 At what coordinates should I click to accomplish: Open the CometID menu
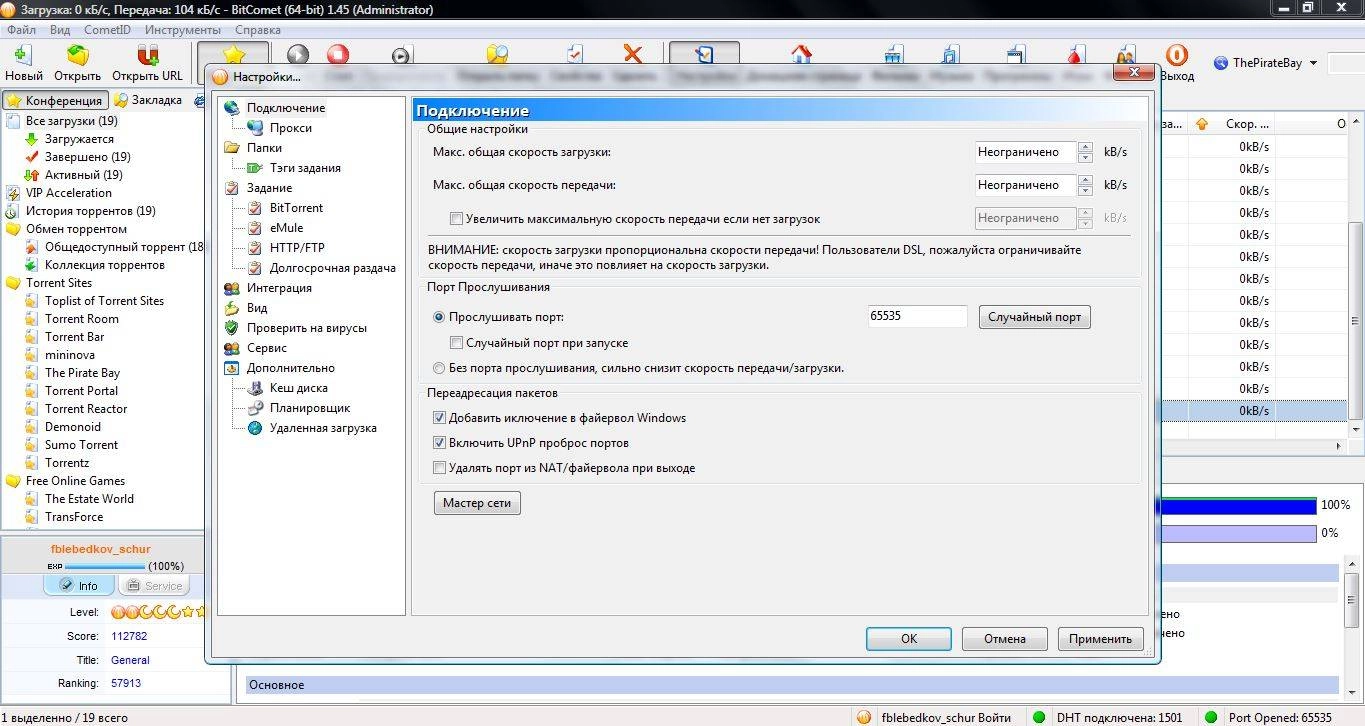107,30
